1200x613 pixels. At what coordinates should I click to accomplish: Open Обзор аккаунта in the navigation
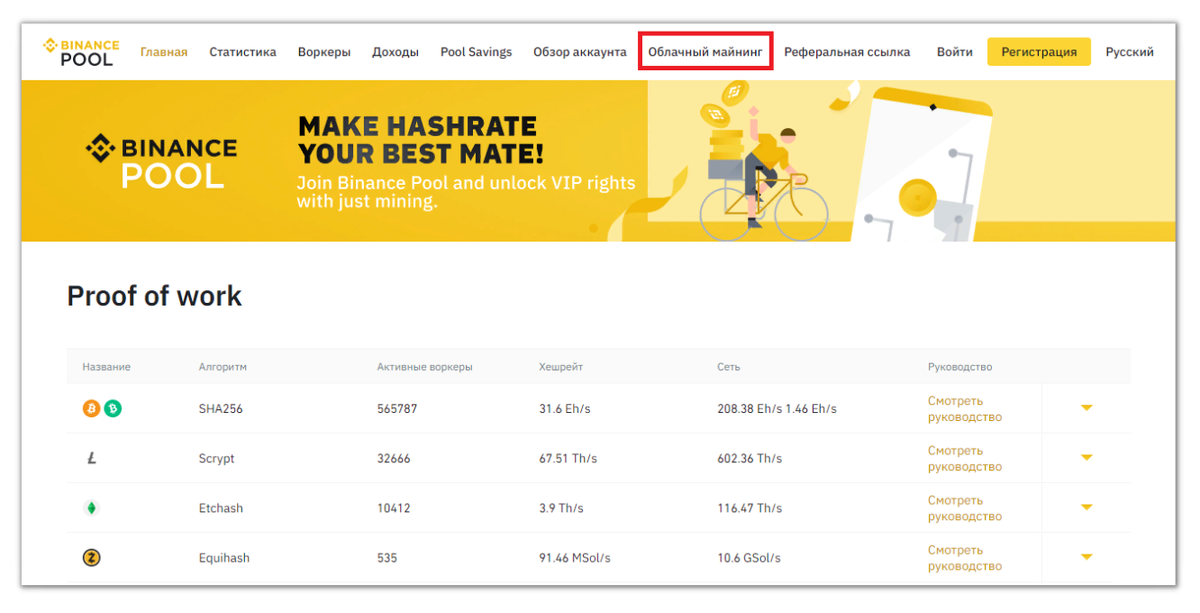[x=580, y=52]
